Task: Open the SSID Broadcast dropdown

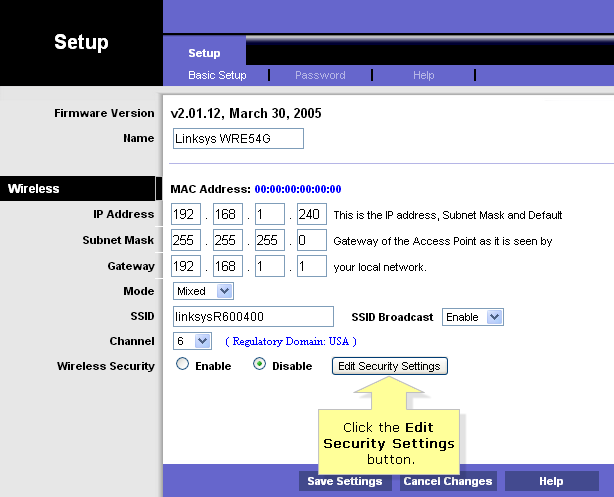Action: click(x=473, y=317)
